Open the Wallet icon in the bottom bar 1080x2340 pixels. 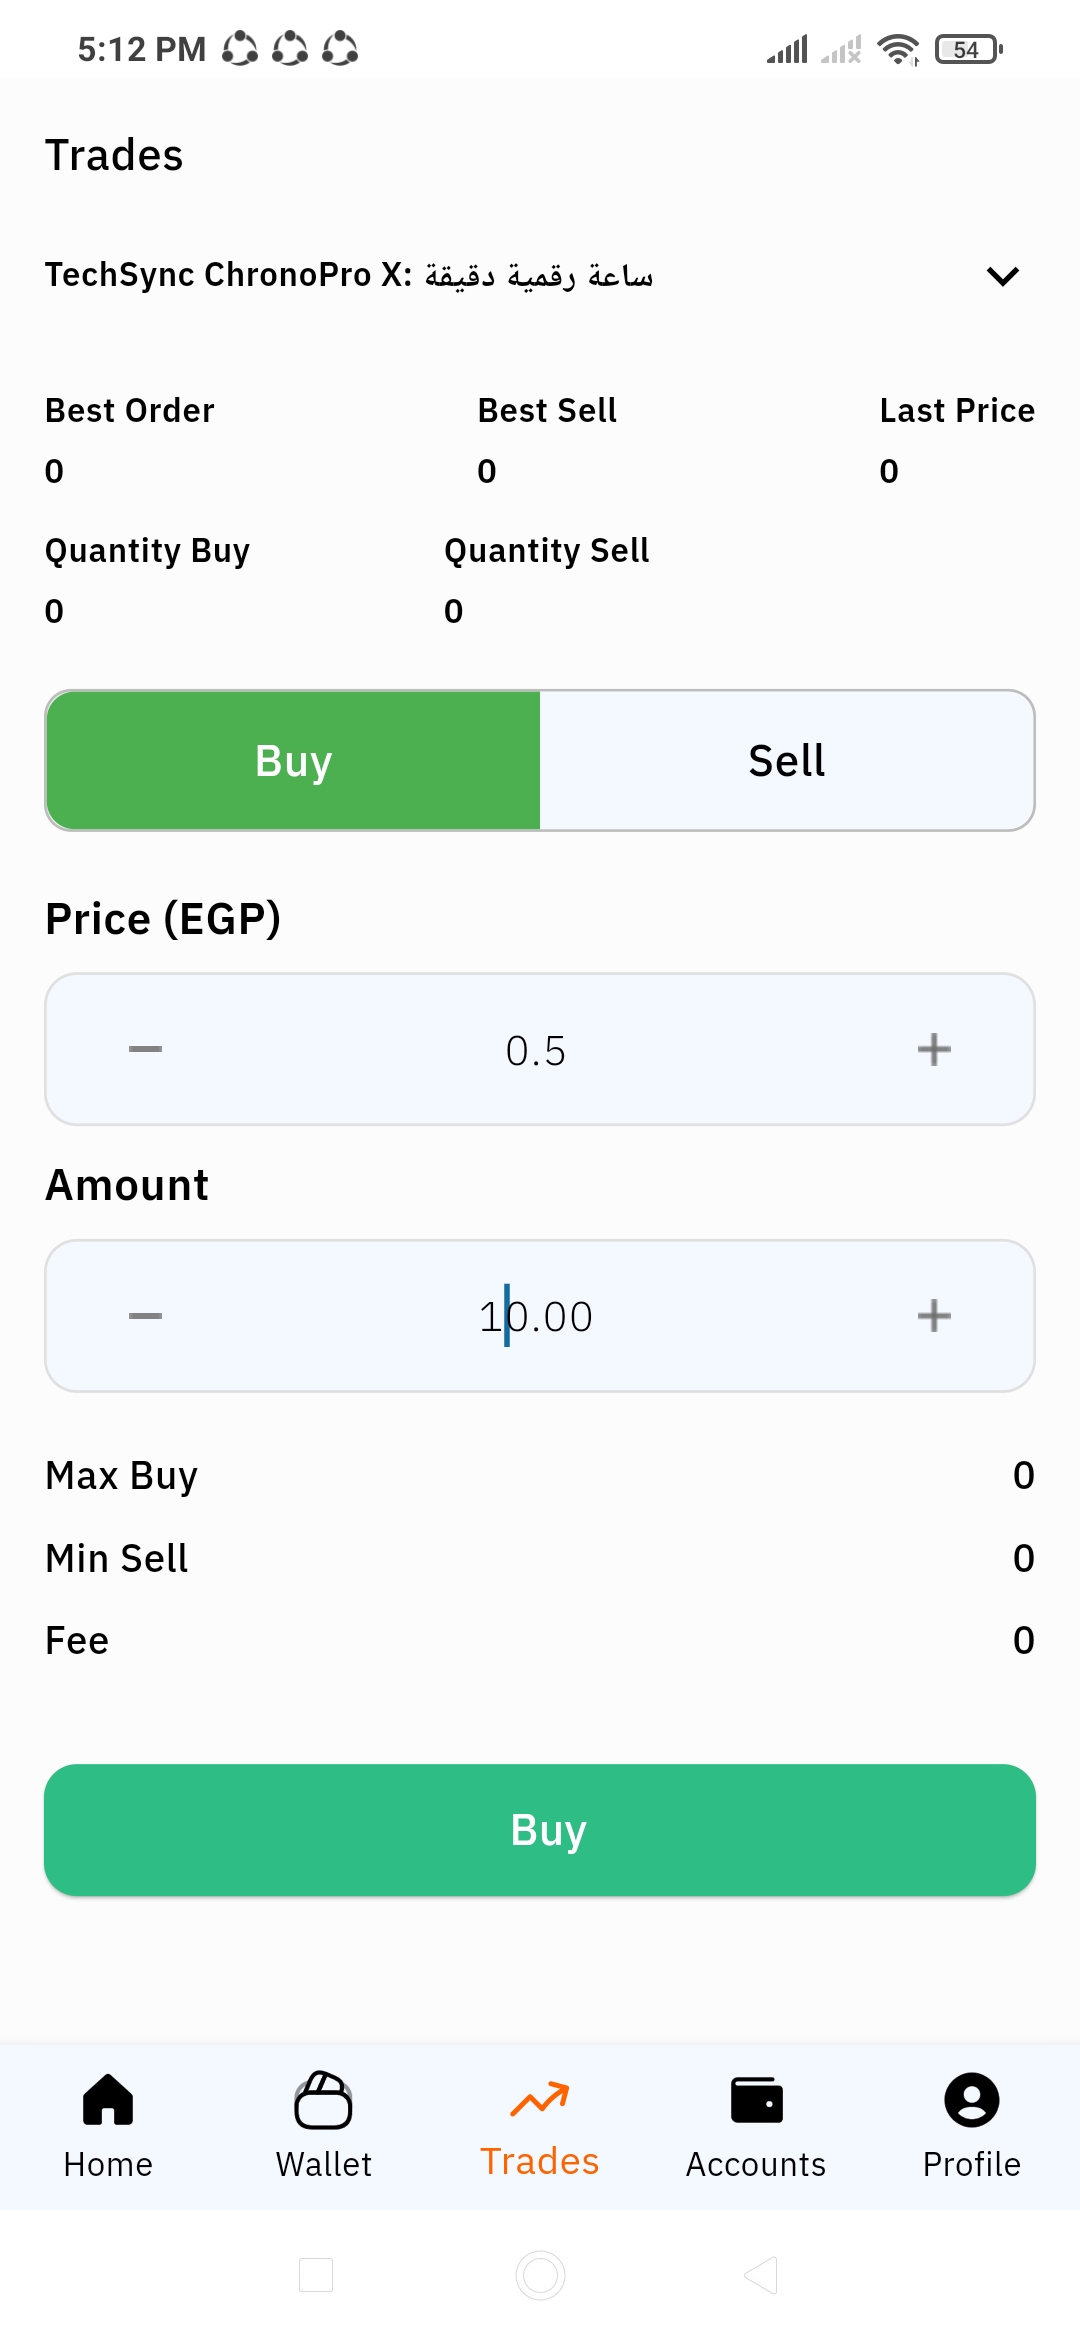(323, 2099)
